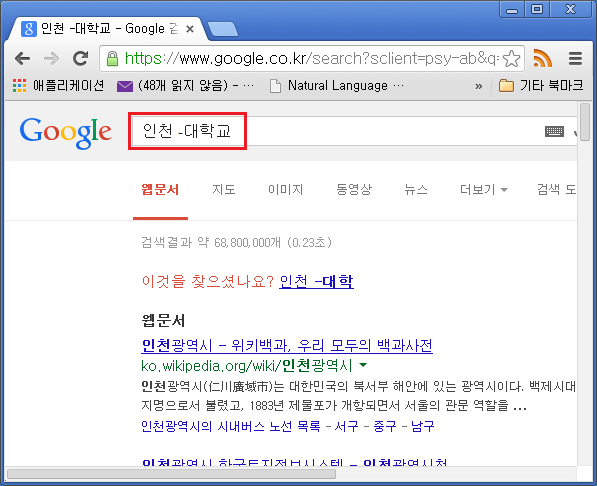Open the Wikipedia result's green dropdown arrow
Viewport: 597px width, 486px height.
363,365
